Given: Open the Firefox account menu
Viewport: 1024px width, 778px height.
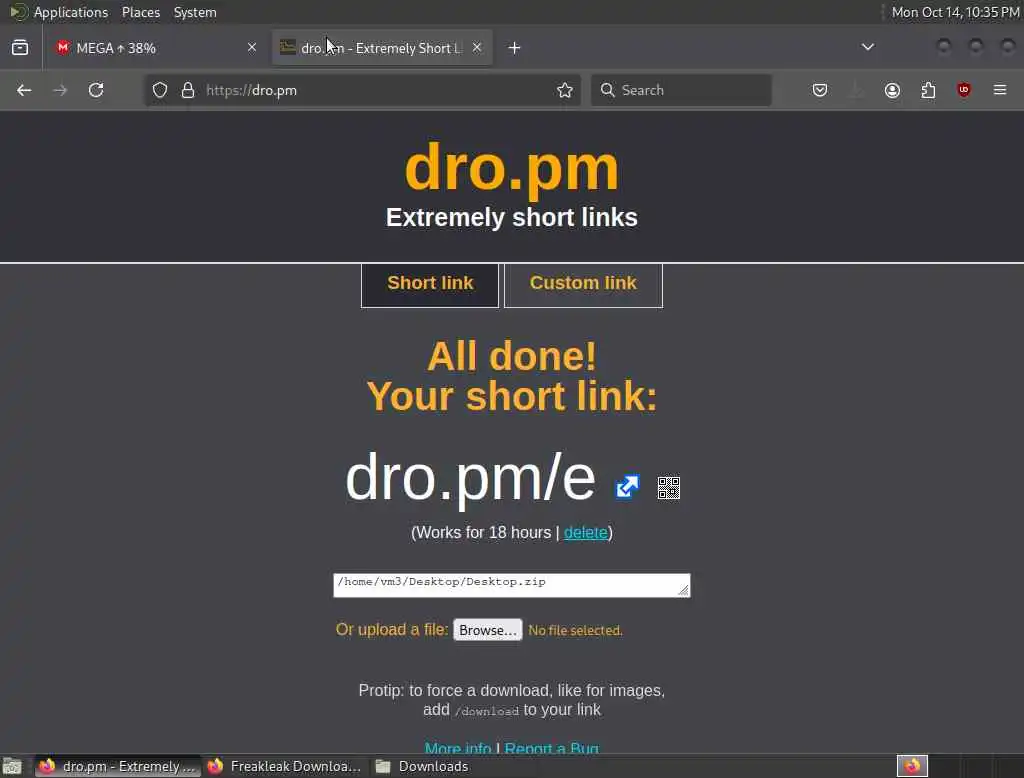Looking at the screenshot, I should (x=892, y=90).
